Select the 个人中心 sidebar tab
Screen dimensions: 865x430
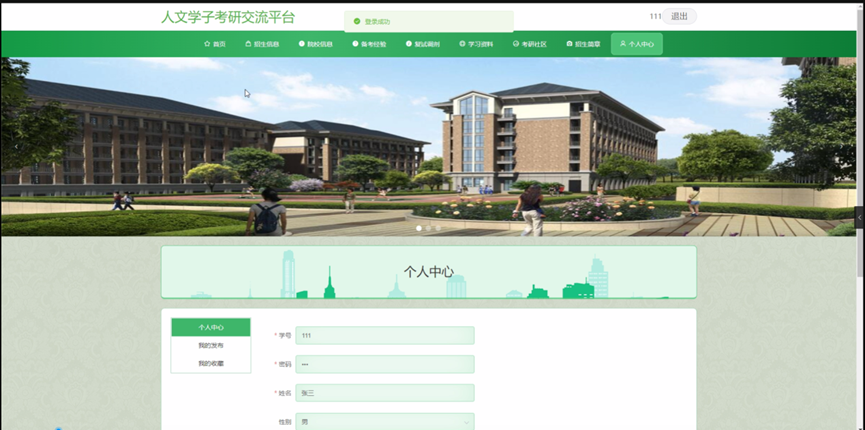[211, 327]
